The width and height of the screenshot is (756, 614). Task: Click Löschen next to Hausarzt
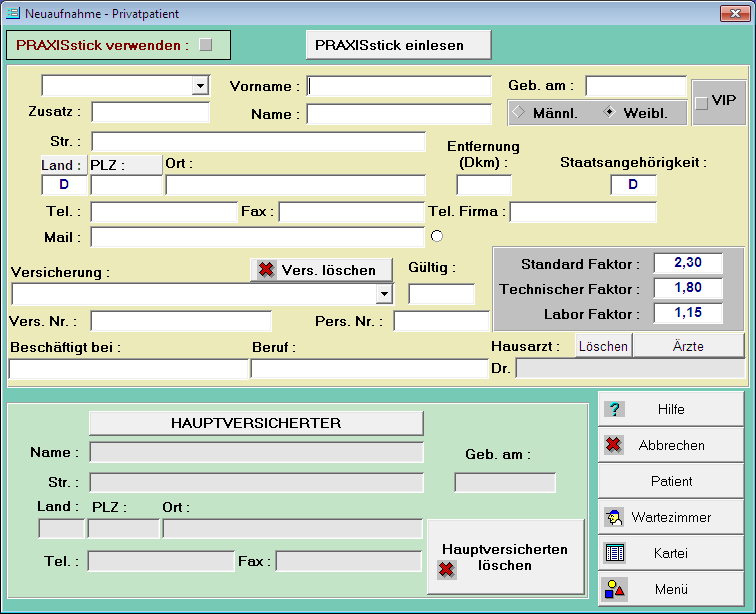pos(603,346)
